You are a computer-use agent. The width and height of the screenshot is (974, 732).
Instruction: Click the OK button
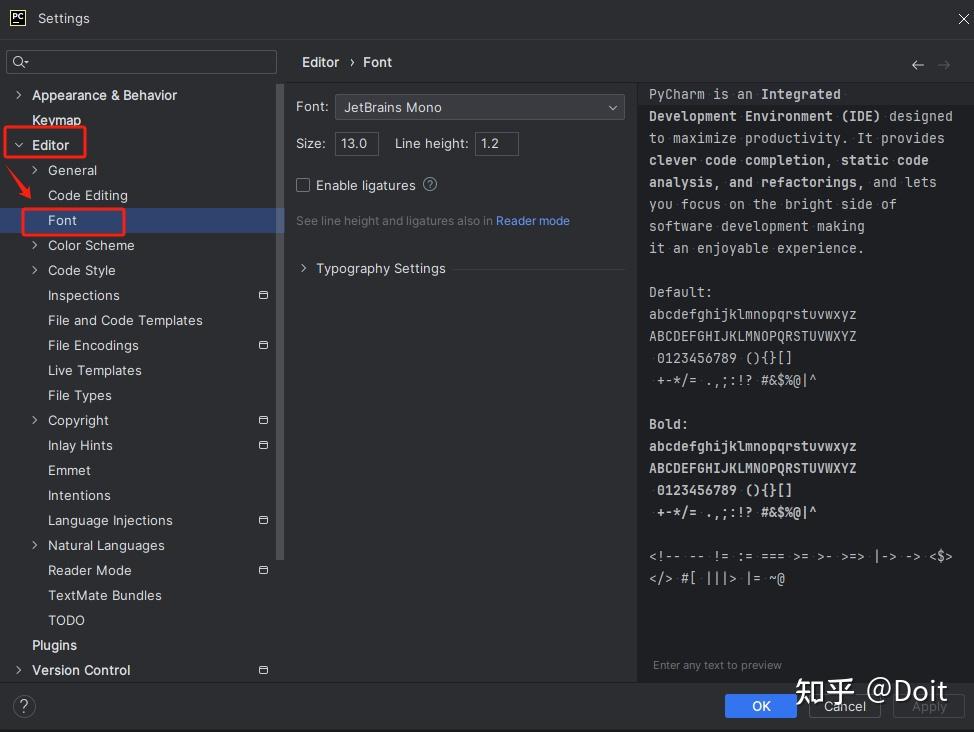point(760,706)
